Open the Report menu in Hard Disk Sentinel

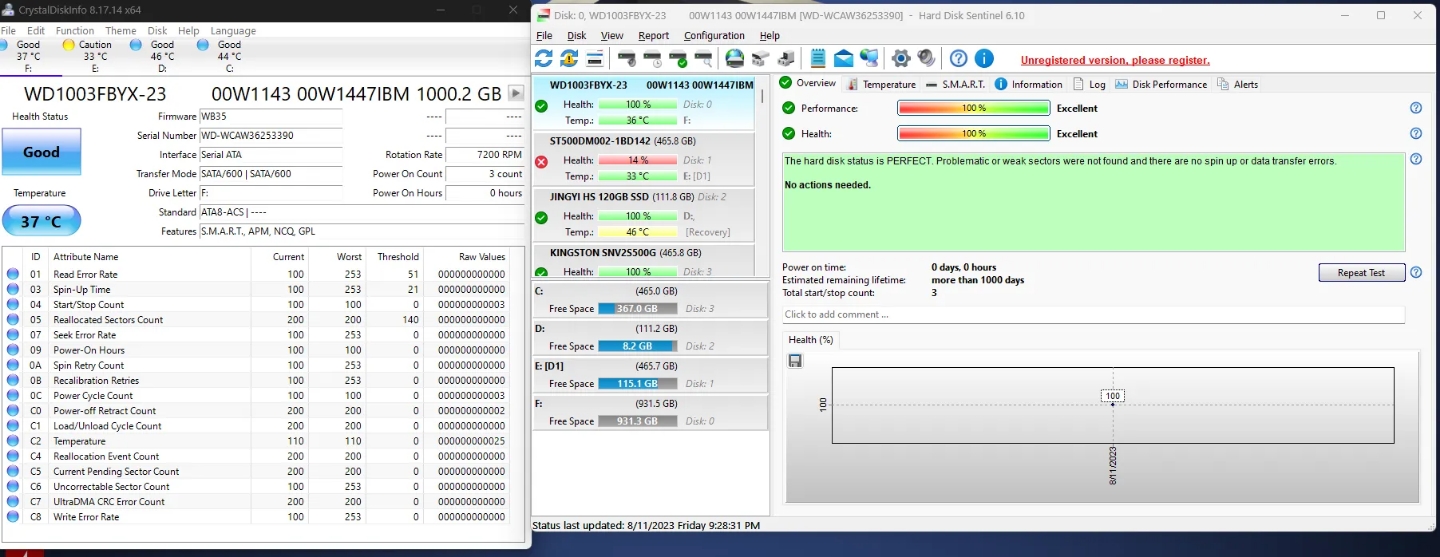(x=654, y=36)
